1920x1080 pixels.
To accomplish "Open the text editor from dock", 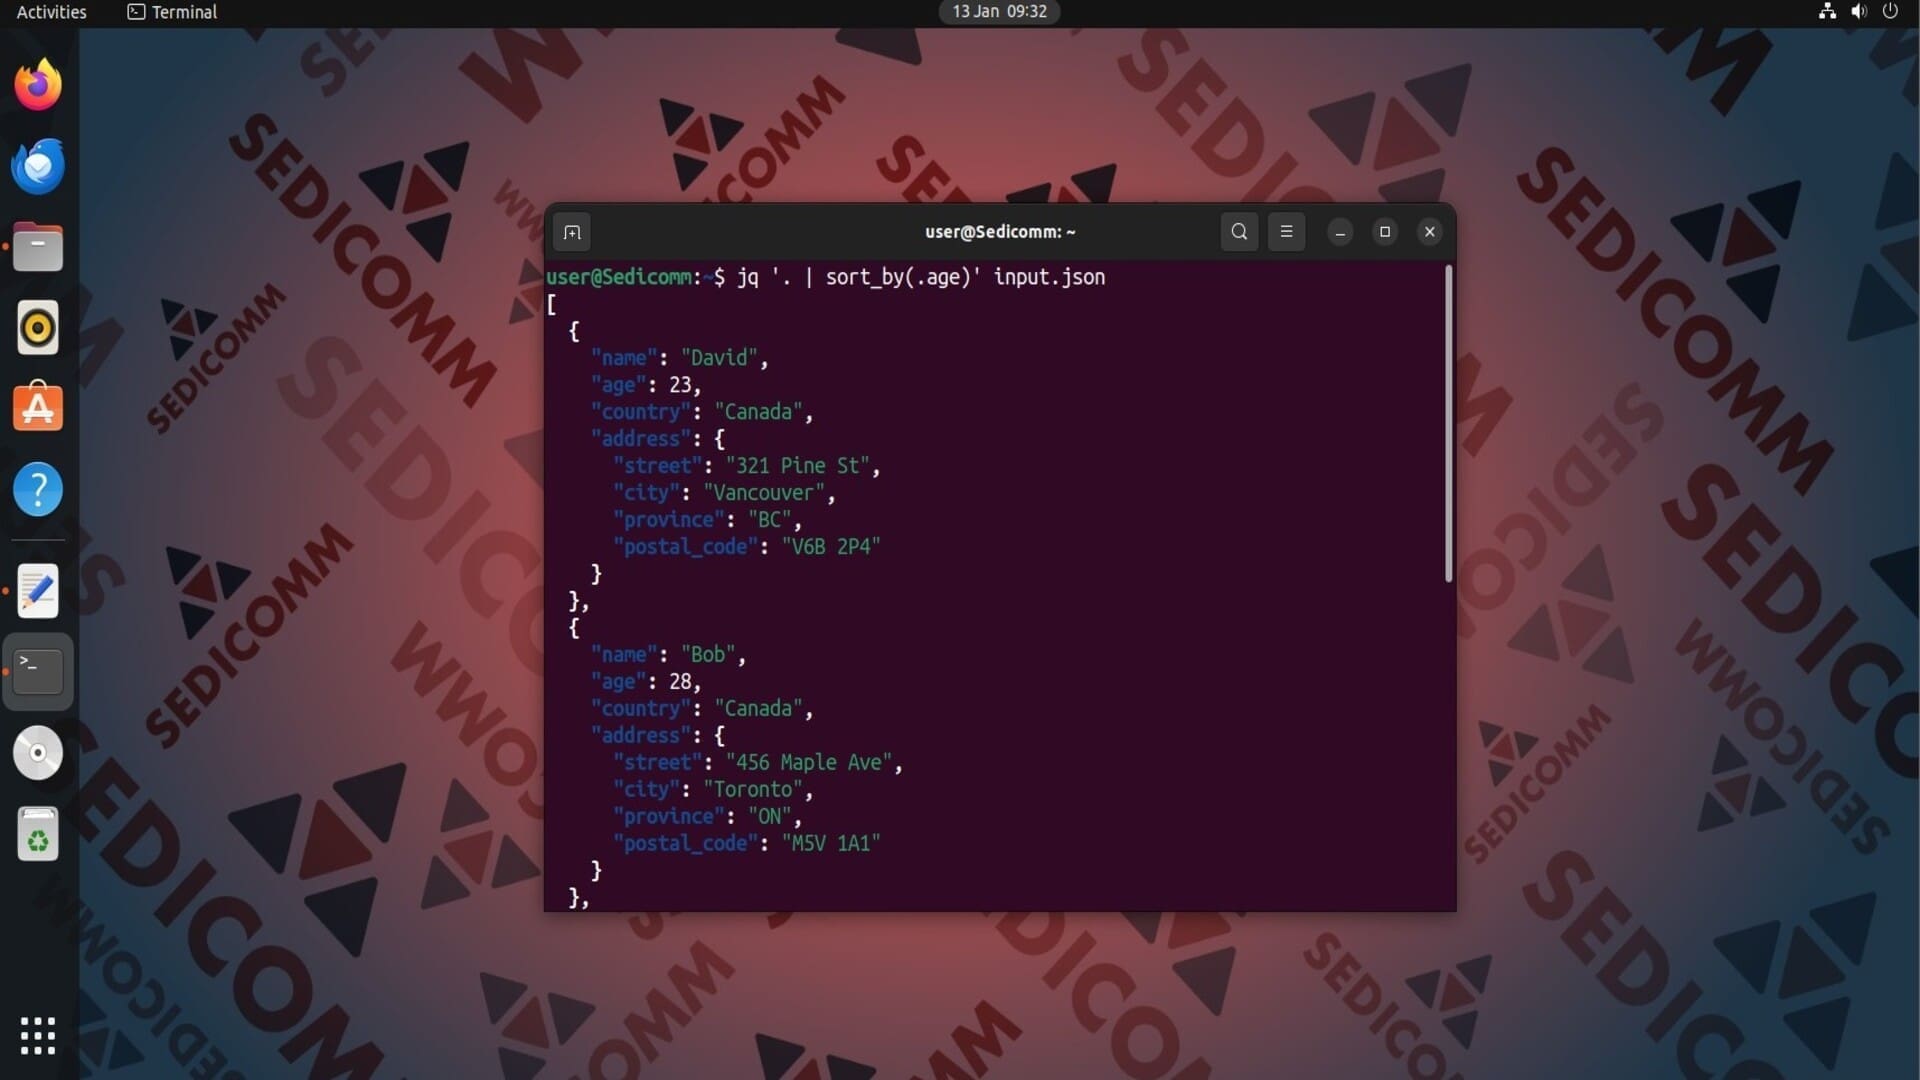I will 38,591.
